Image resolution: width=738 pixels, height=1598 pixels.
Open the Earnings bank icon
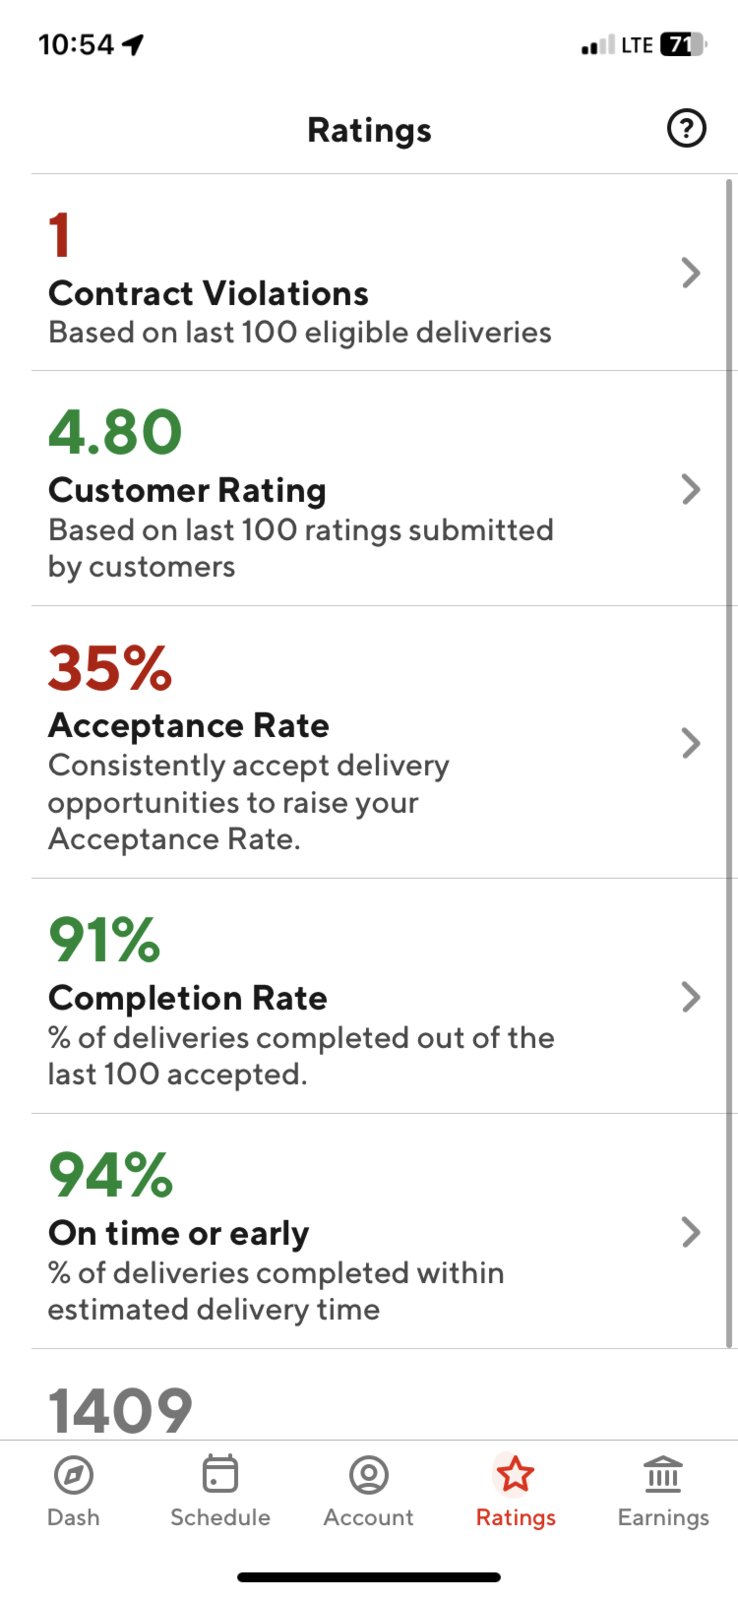663,1474
